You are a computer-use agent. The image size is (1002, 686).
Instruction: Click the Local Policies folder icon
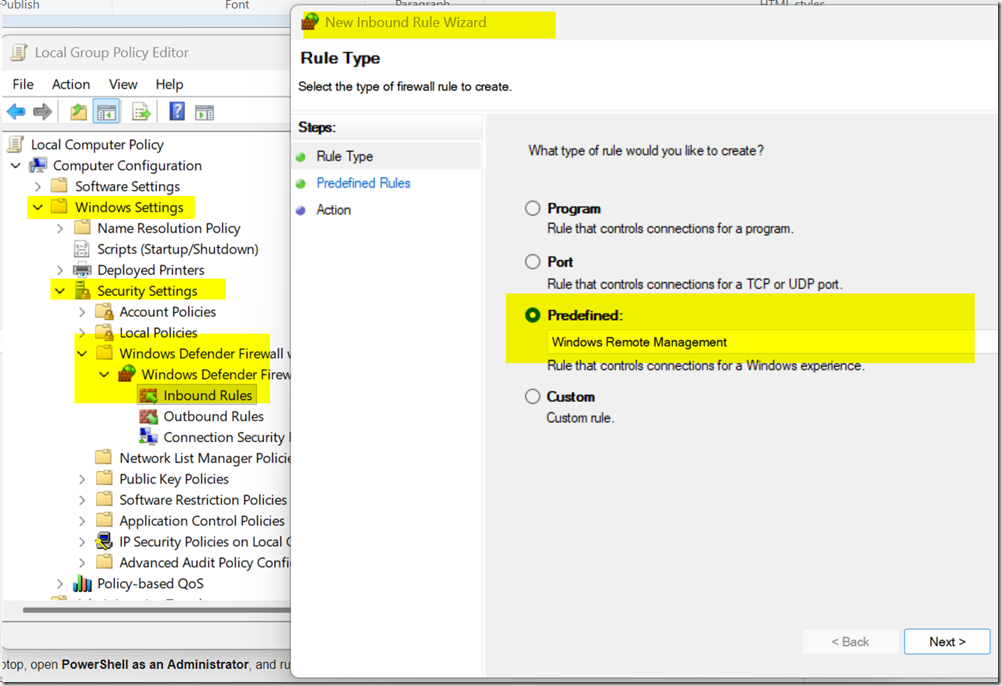(x=104, y=332)
